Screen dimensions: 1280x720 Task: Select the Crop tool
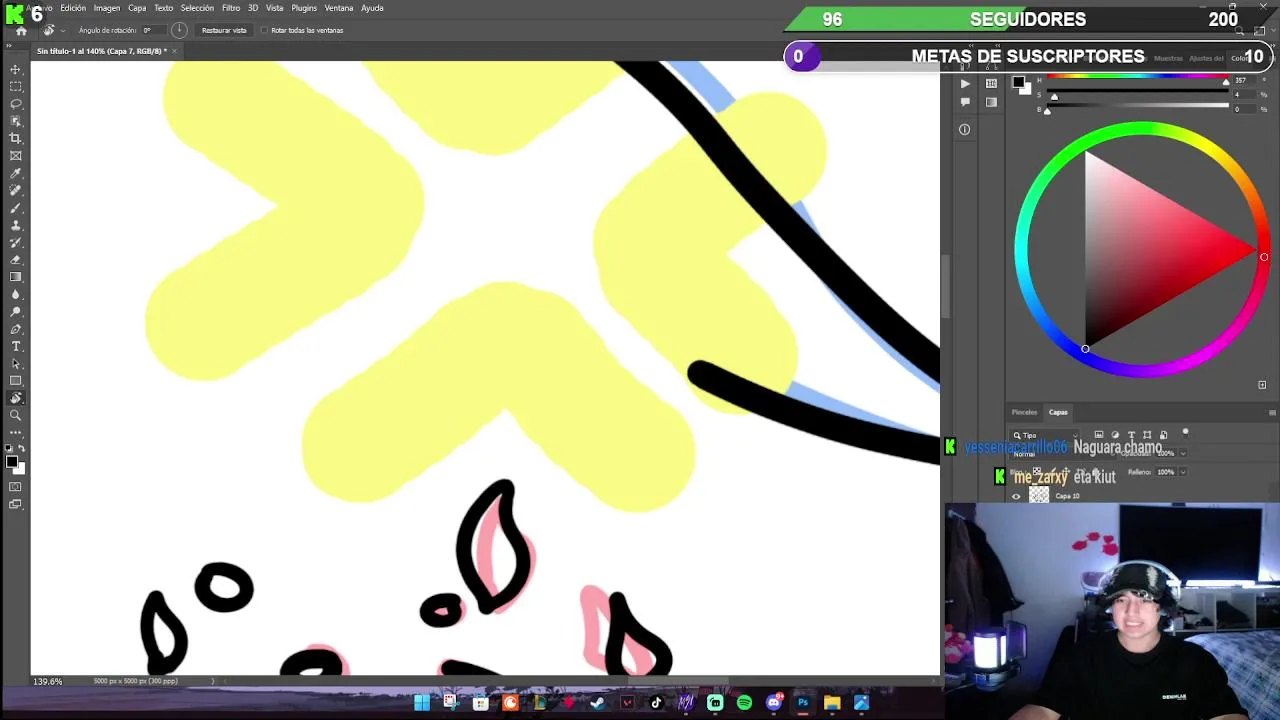pos(16,138)
